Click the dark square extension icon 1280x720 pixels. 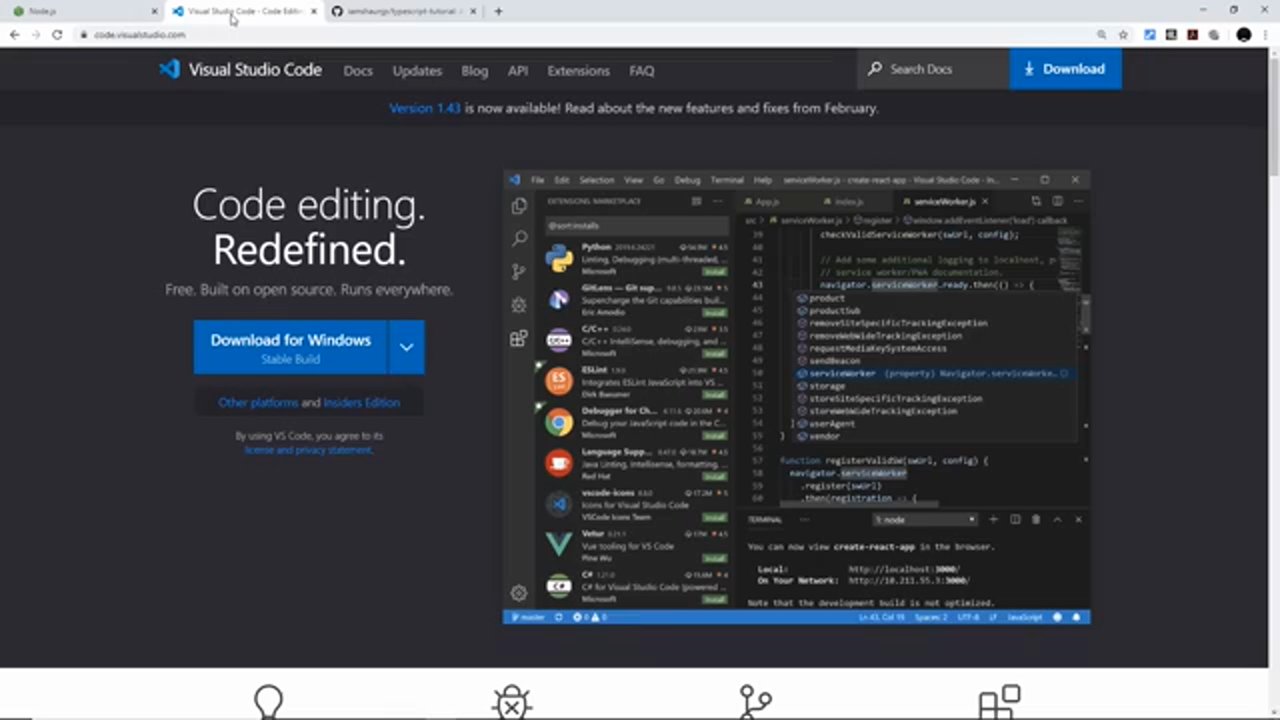tap(1171, 34)
